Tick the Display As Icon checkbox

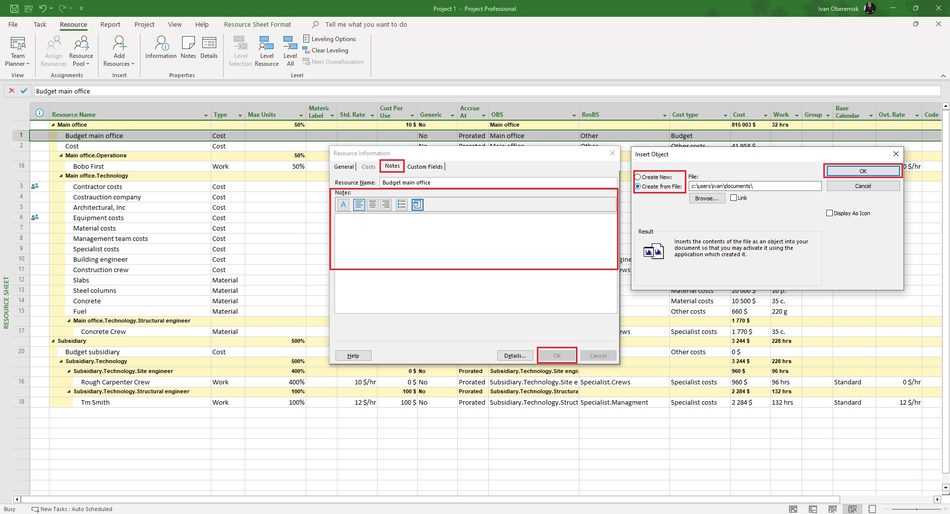(x=829, y=213)
